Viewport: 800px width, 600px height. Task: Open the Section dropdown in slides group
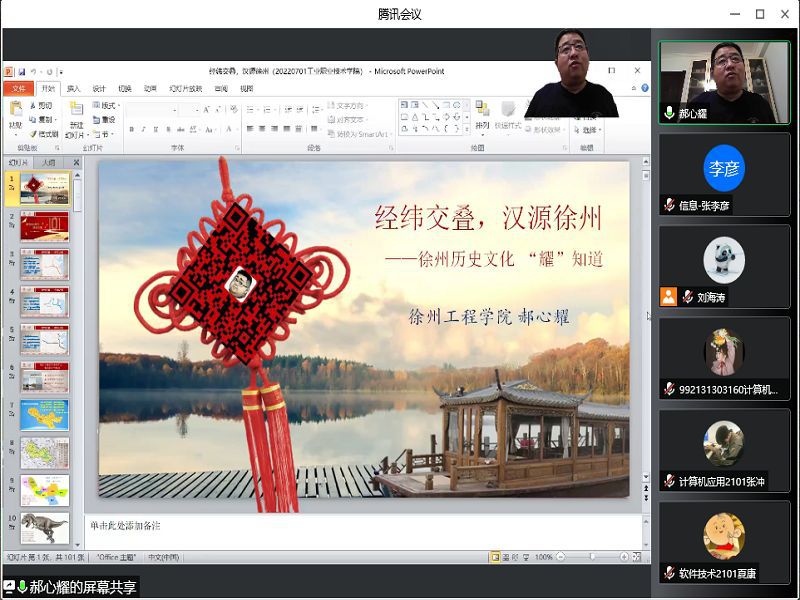(x=102, y=134)
